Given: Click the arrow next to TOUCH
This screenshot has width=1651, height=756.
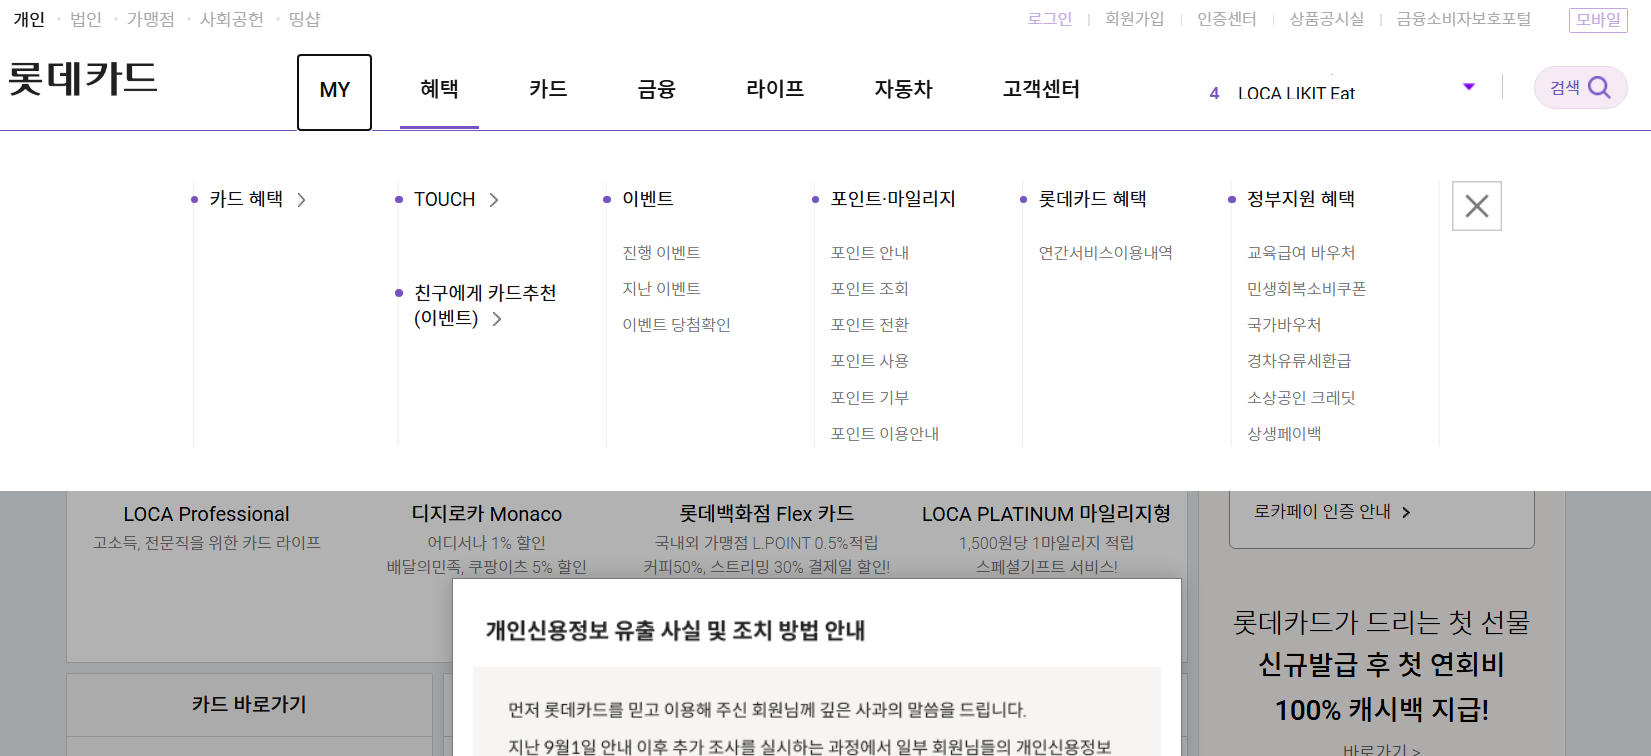Looking at the screenshot, I should click(x=494, y=200).
